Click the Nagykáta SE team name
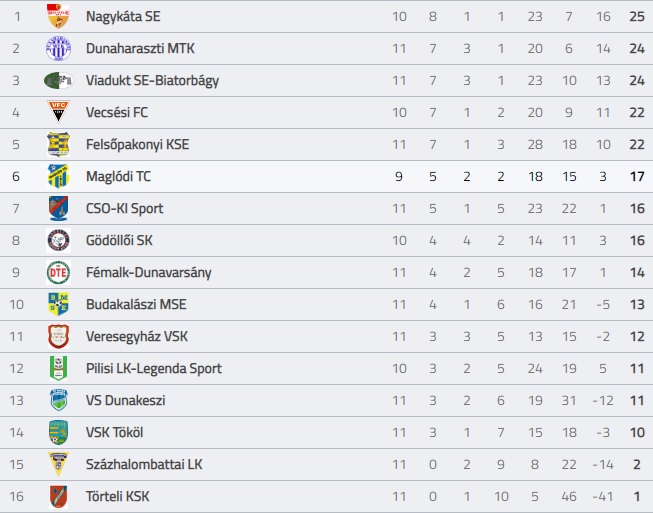Viewport: 653px width, 513px height. point(123,16)
